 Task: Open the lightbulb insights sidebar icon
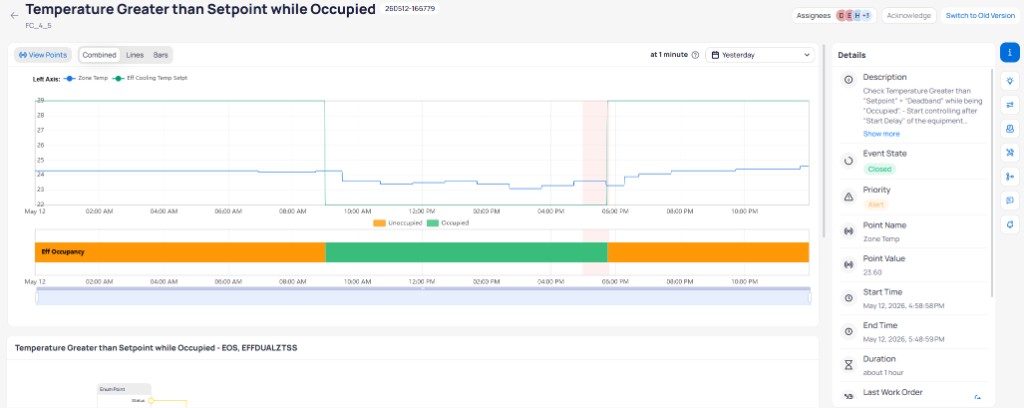[1010, 81]
